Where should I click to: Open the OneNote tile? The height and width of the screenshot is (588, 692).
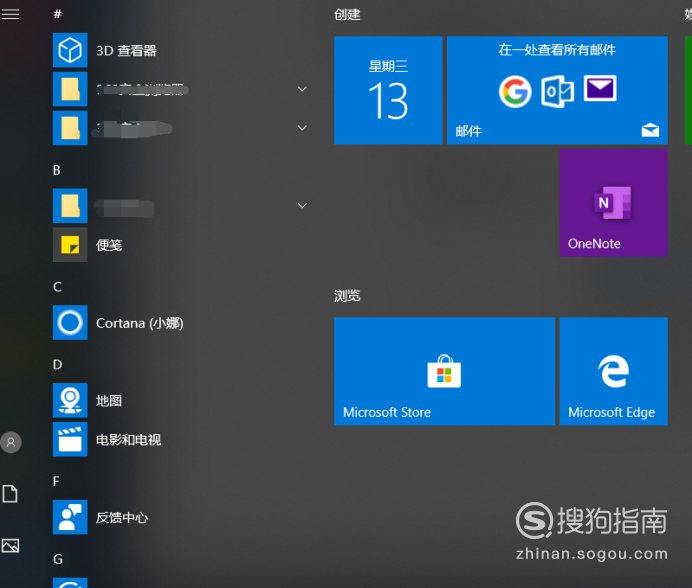pos(613,203)
